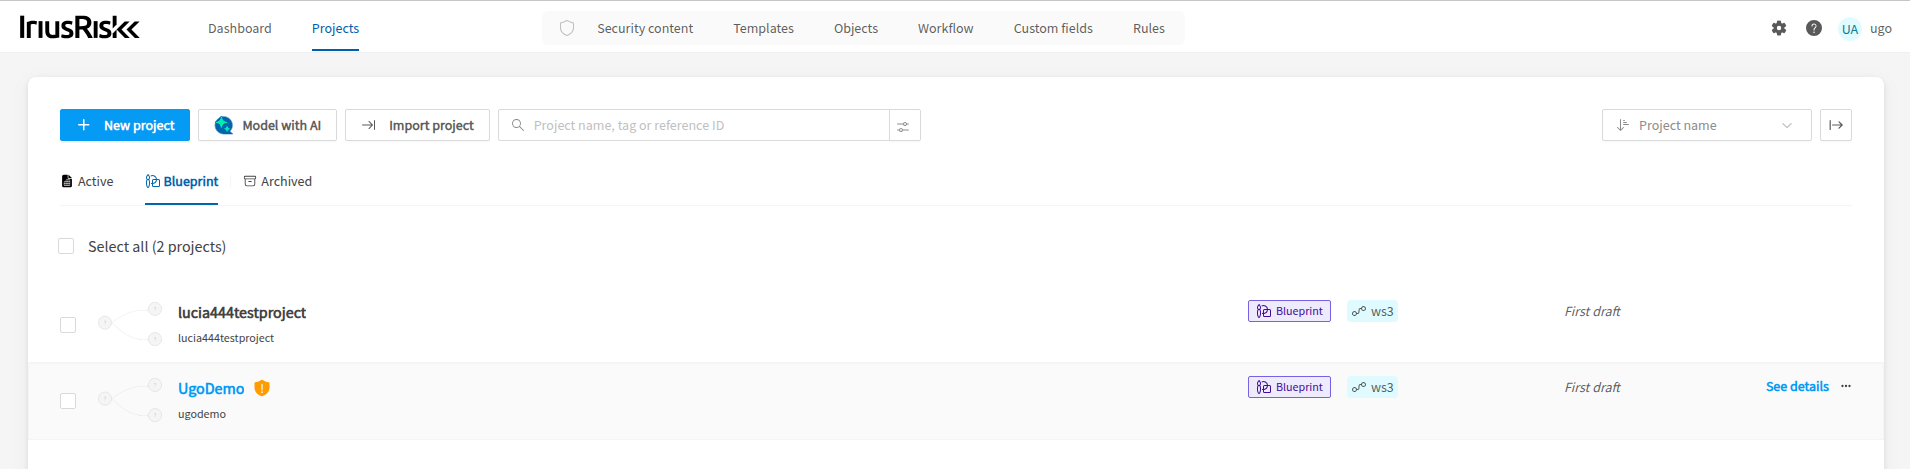The width and height of the screenshot is (1910, 469).
Task: Click the shield icon beside Security content
Action: 567,28
